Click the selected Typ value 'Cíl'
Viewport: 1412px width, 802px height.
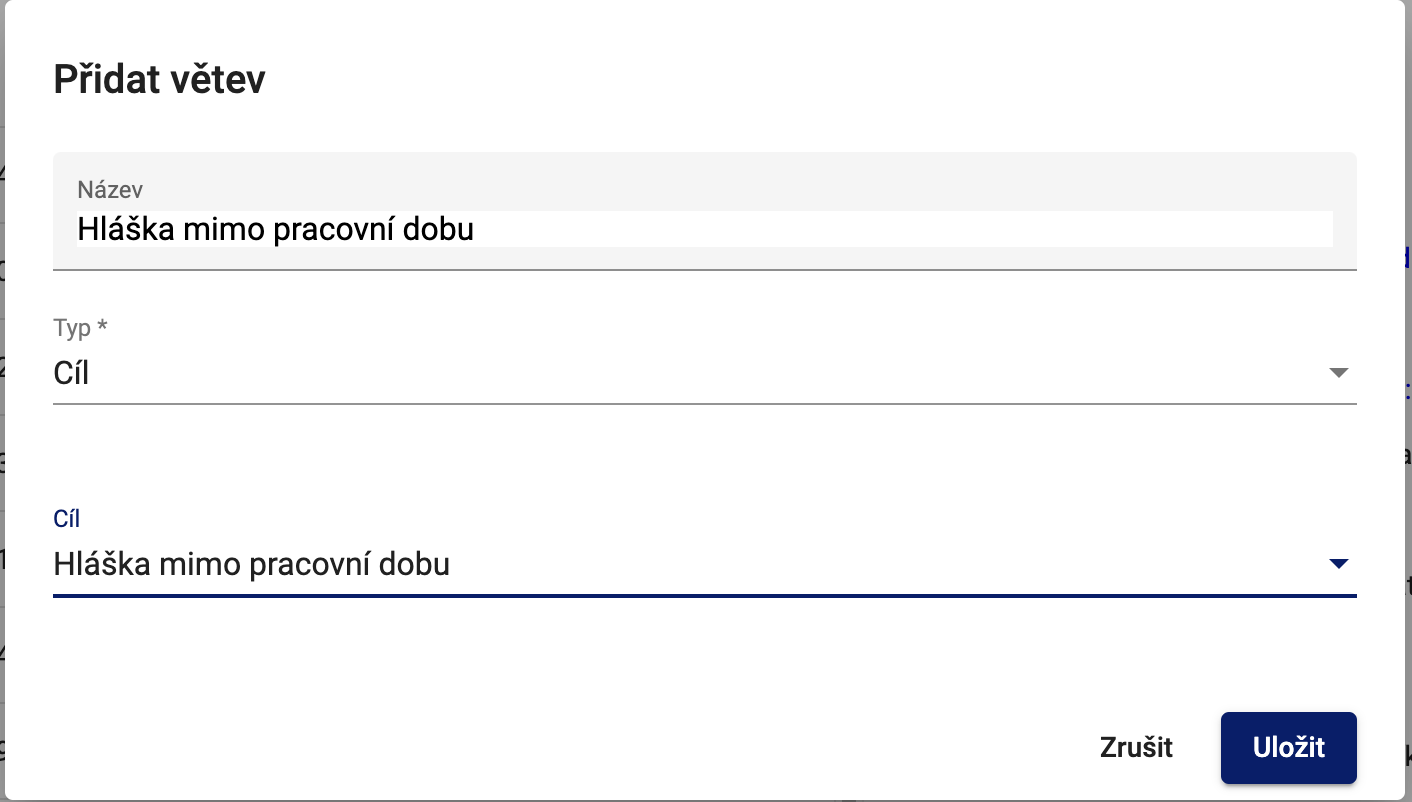point(71,373)
